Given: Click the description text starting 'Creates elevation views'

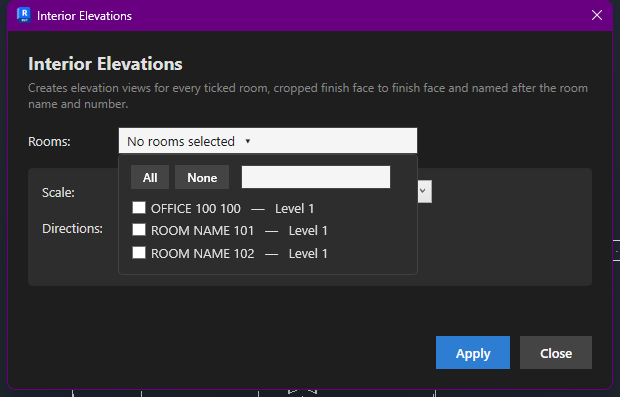Looking at the screenshot, I should coord(308,96).
